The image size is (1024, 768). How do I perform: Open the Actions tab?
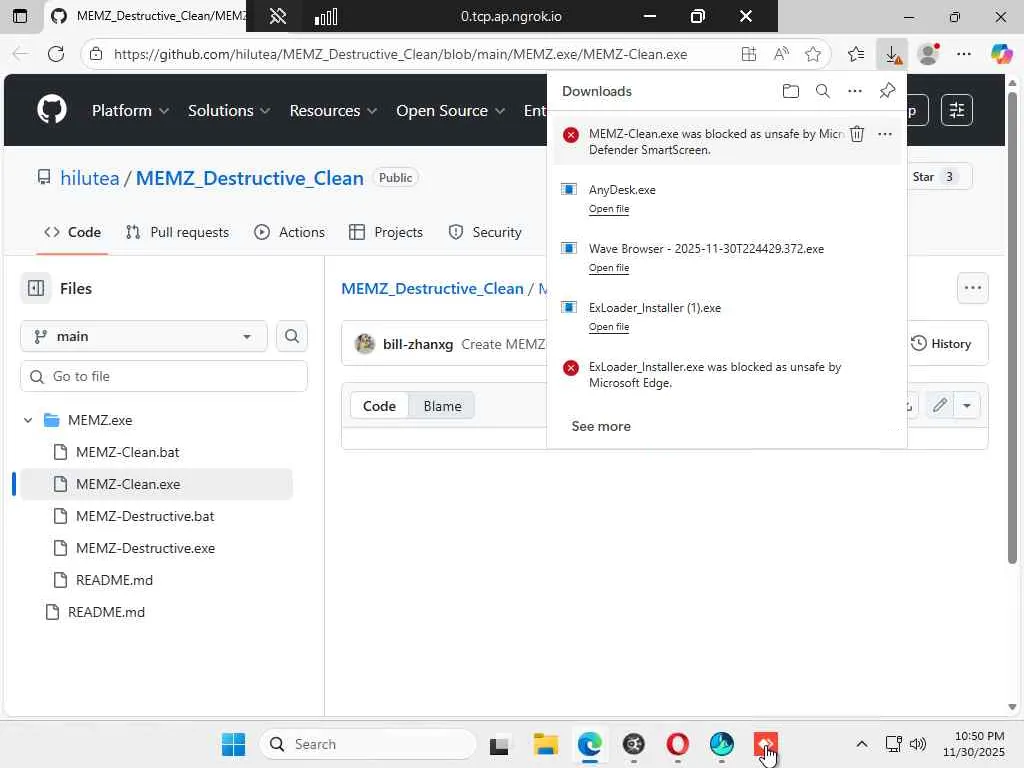point(289,232)
